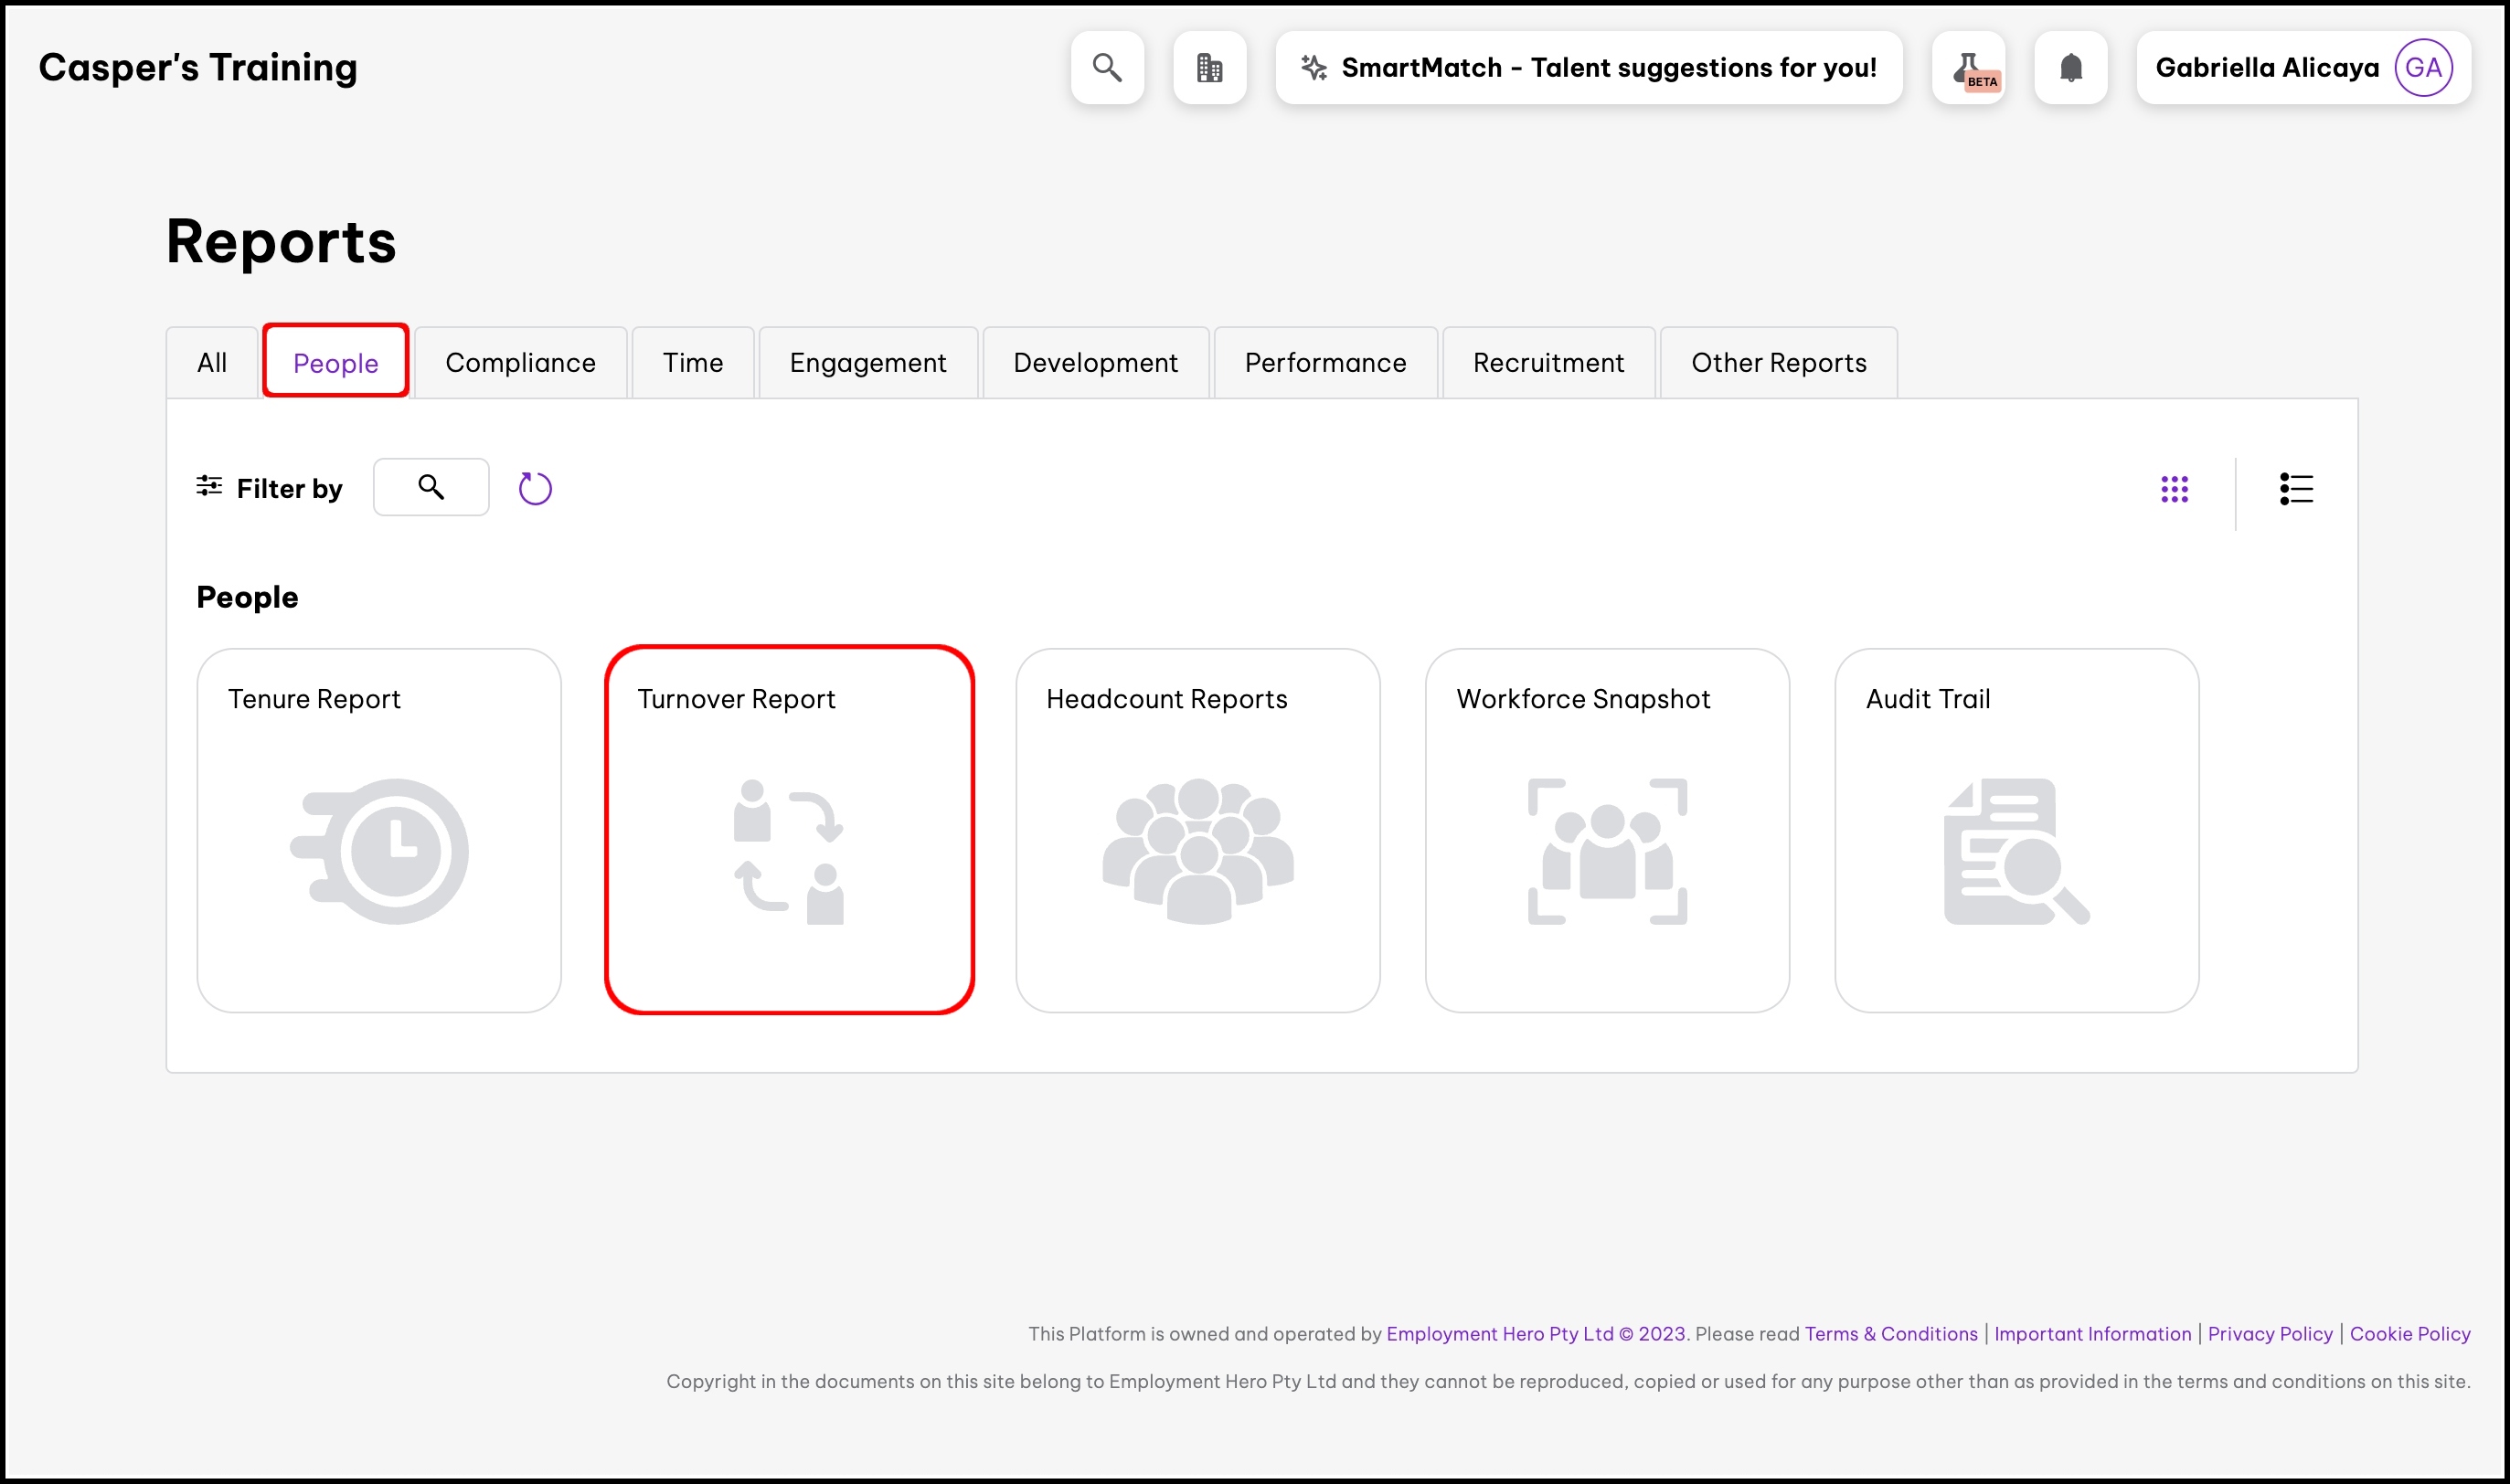Expand the Filter by options
Screen dimensions: 2510x1484
(269, 488)
